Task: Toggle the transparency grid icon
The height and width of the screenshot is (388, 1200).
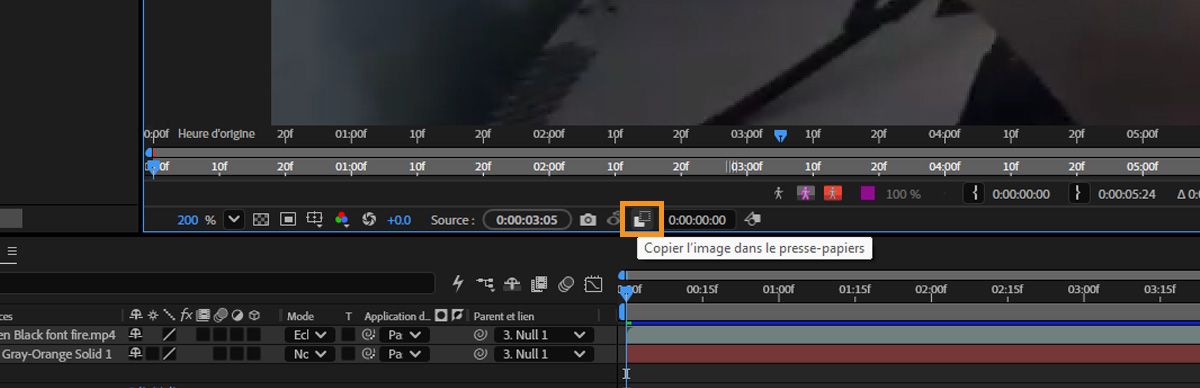Action: tap(261, 219)
